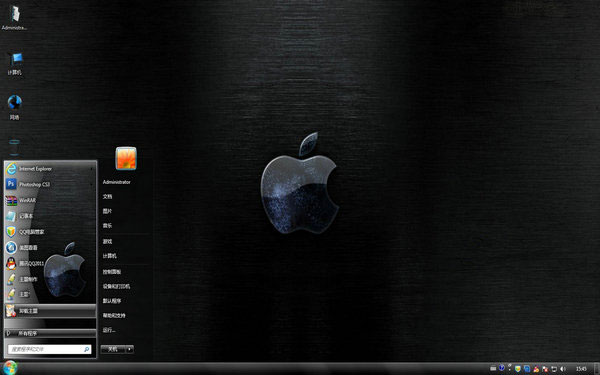This screenshot has width=600, height=375.
Task: Open WinRAR in the Start menu
Action: coord(50,200)
